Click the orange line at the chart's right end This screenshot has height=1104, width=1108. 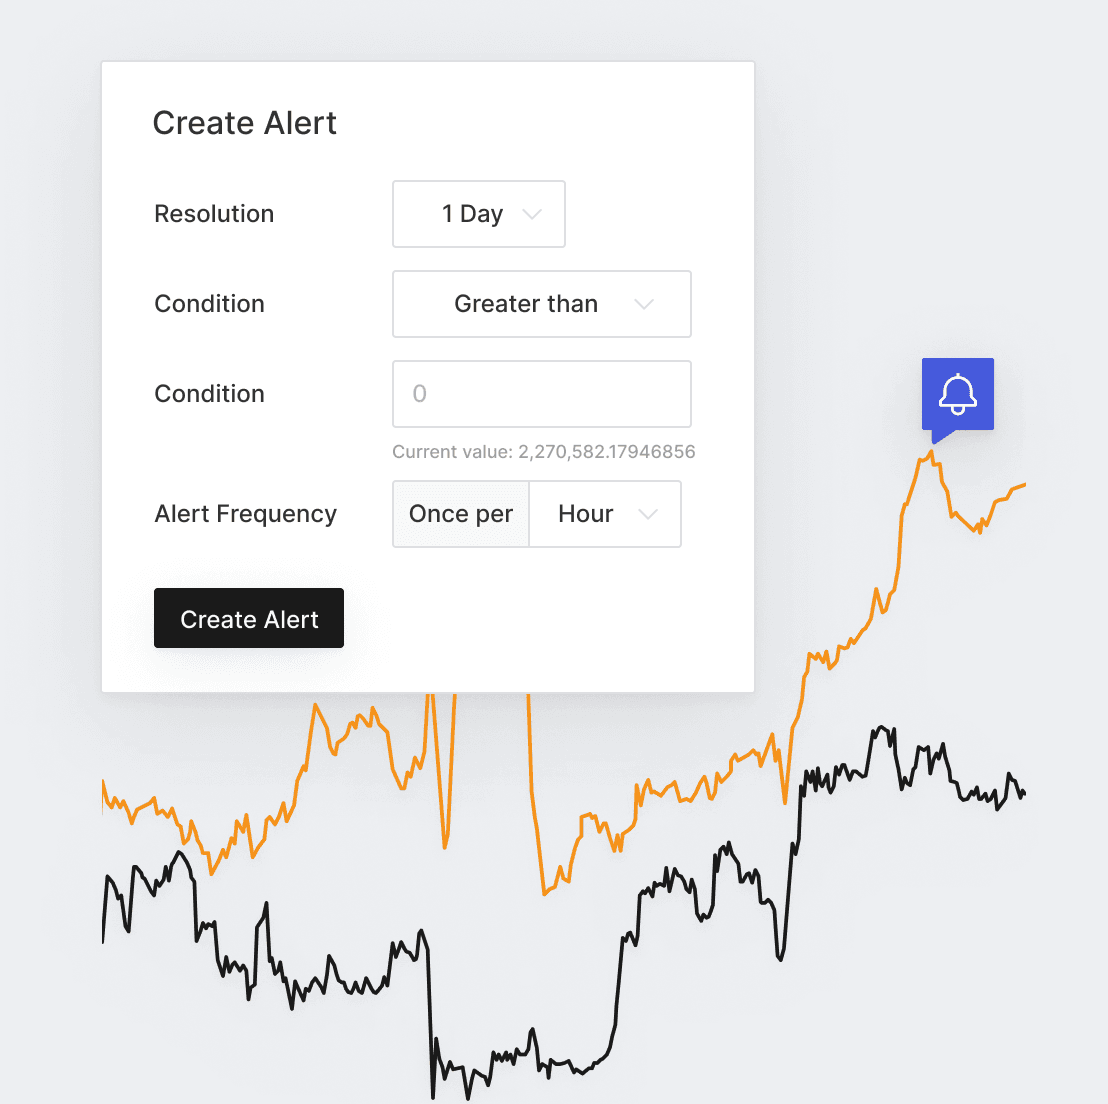click(x=1022, y=485)
